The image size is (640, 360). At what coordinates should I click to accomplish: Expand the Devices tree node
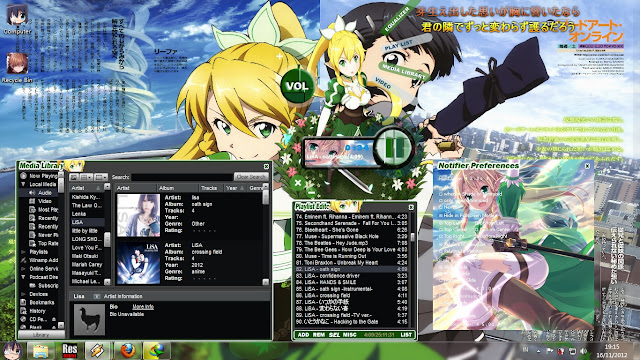click(23, 294)
